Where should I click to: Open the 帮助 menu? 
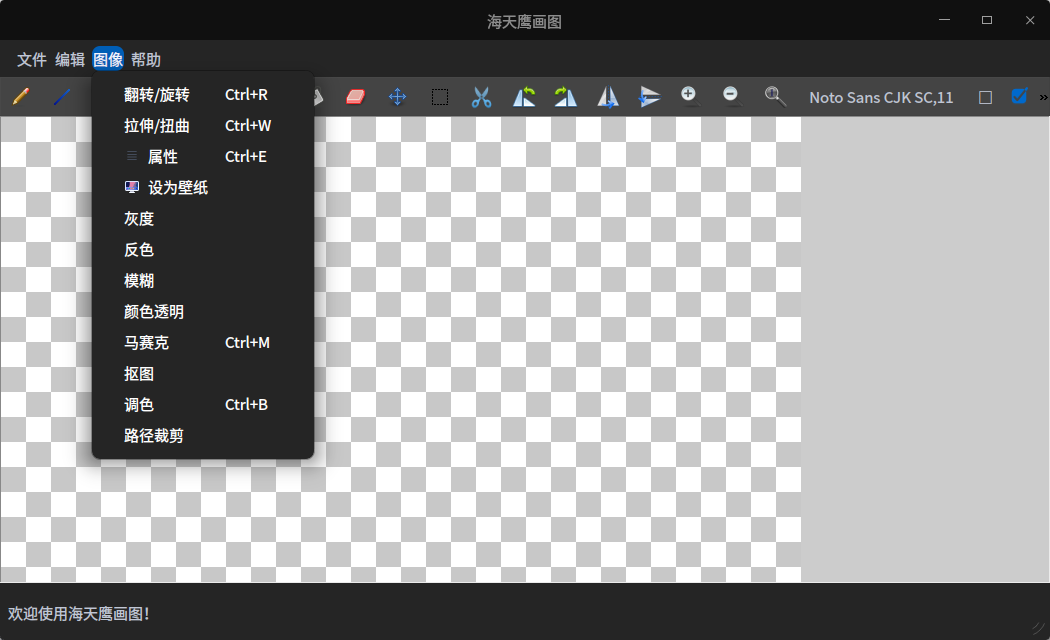[x=146, y=60]
